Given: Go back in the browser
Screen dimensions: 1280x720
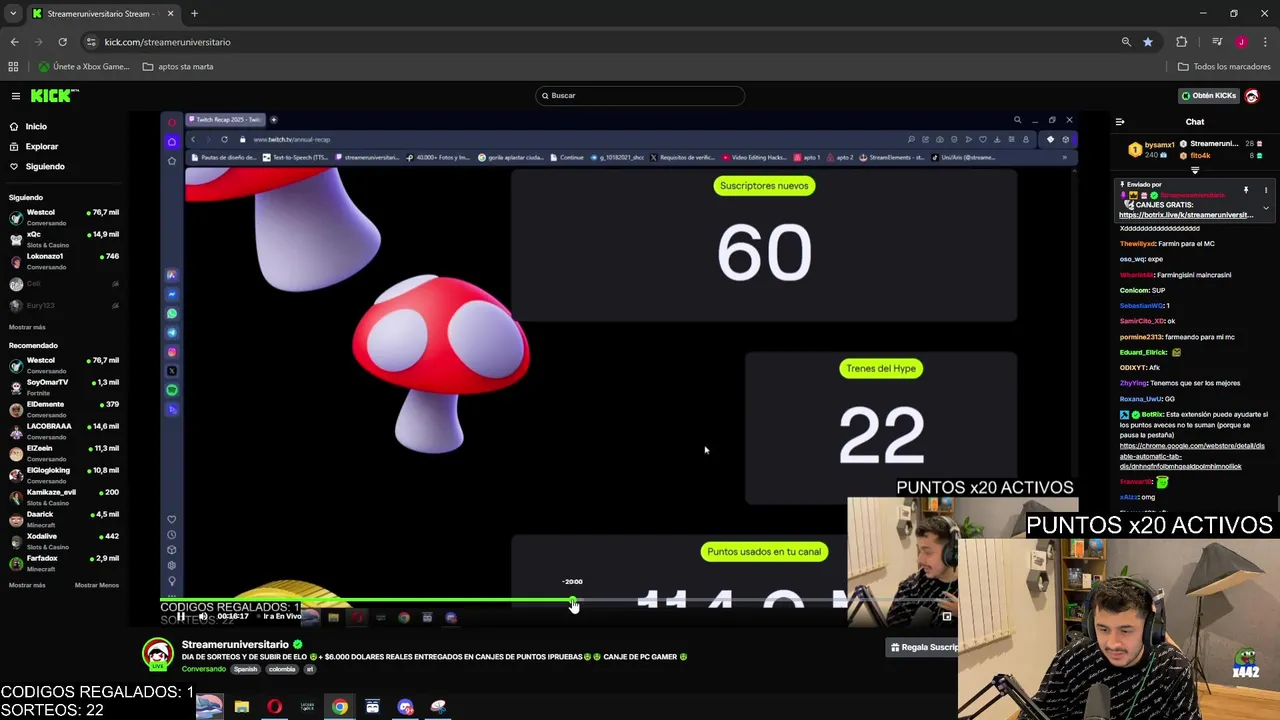Looking at the screenshot, I should click(14, 42).
